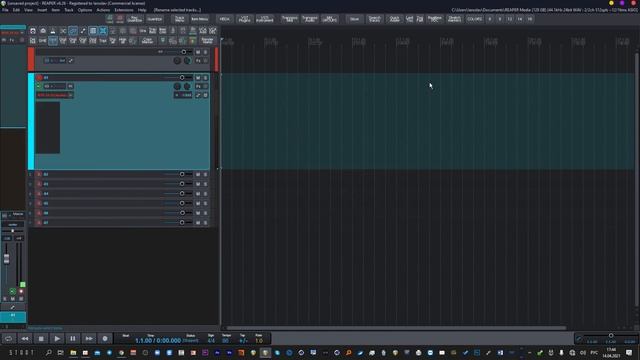Click the master mixer volume fader
The image size is (640, 360).
7,258
